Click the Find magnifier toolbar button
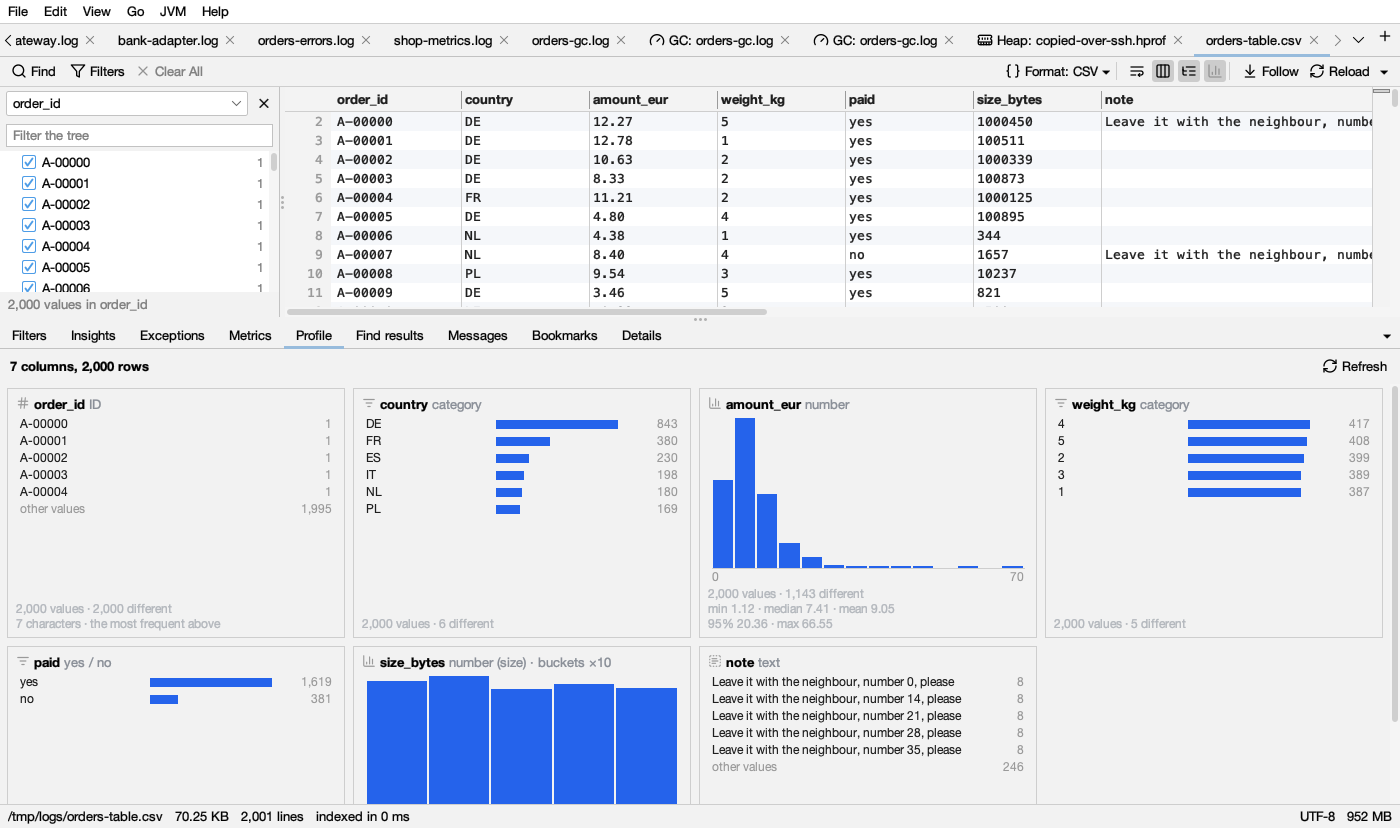Viewport: 1400px width, 828px height. (33, 71)
